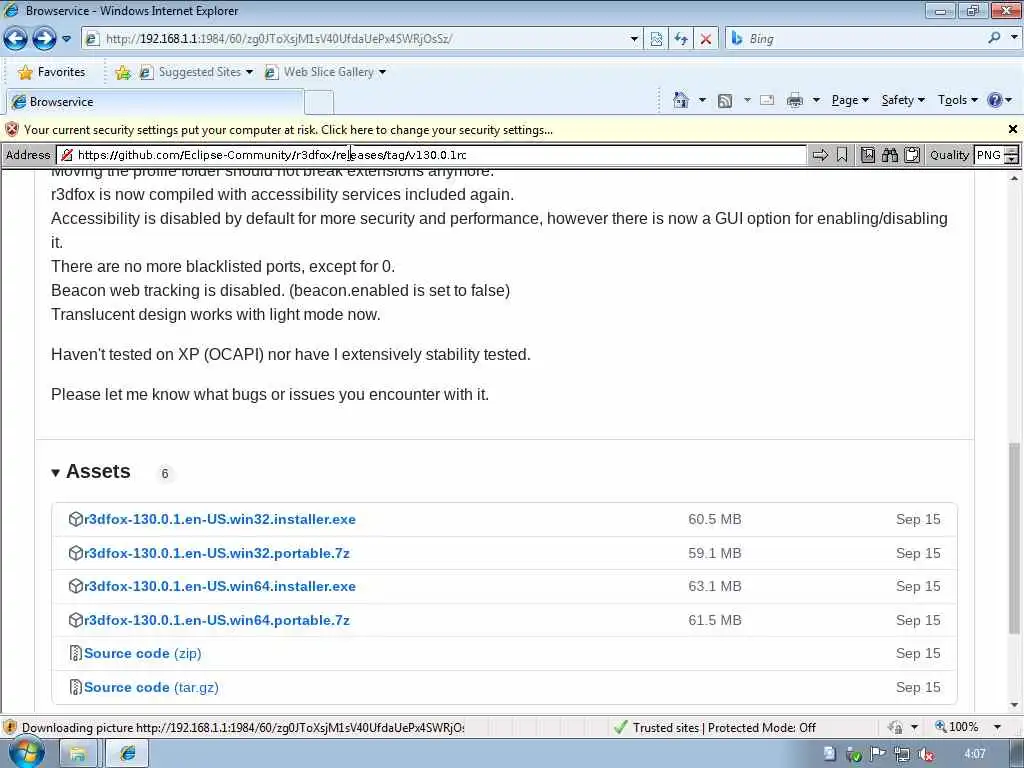The width and height of the screenshot is (1024, 768).
Task: Click the network tray icon
Action: pyautogui.click(x=902, y=754)
